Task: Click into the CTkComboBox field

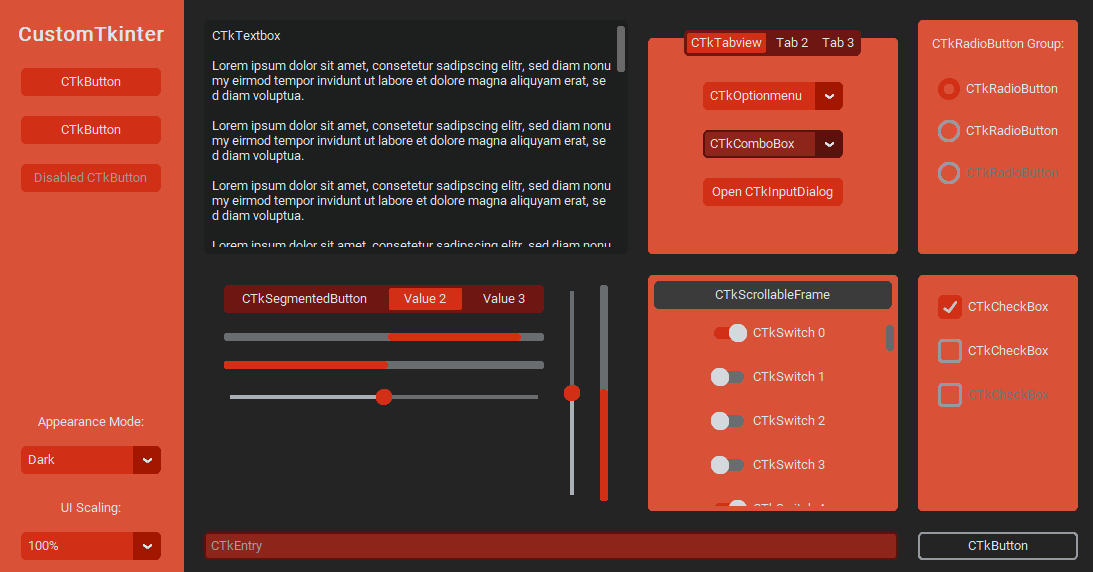Action: click(759, 144)
